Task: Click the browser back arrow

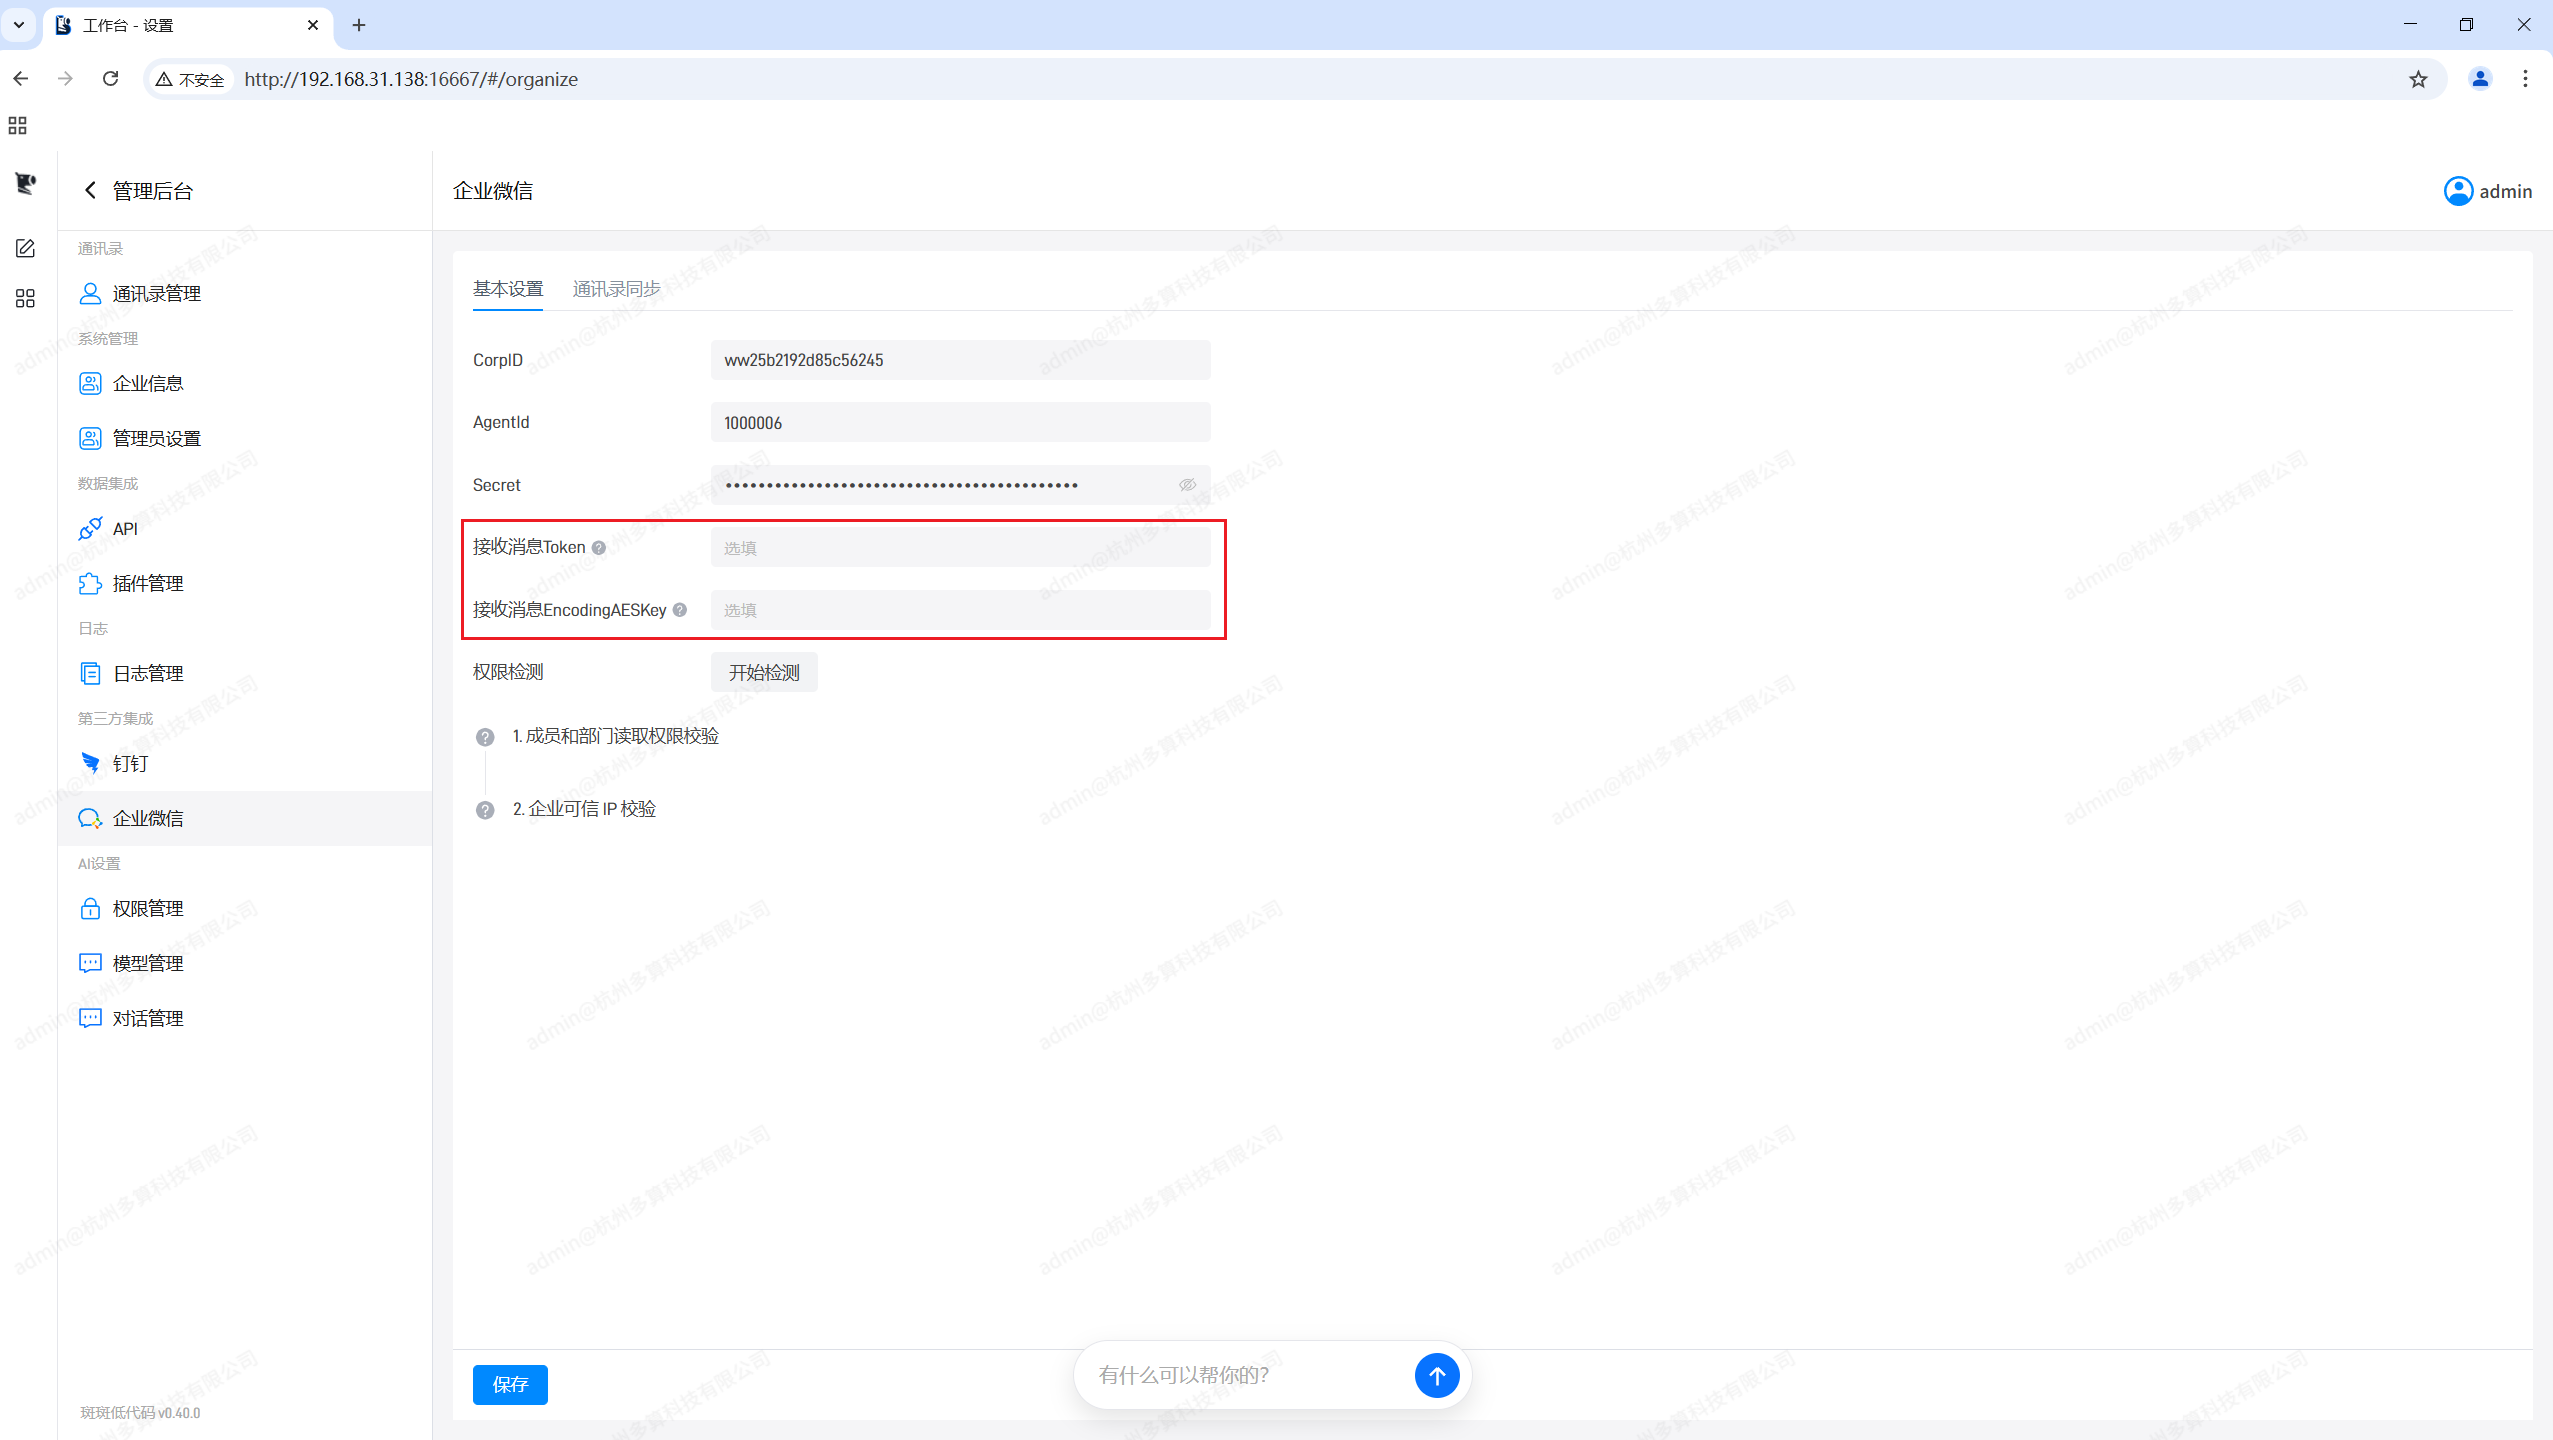Action: click(21, 79)
